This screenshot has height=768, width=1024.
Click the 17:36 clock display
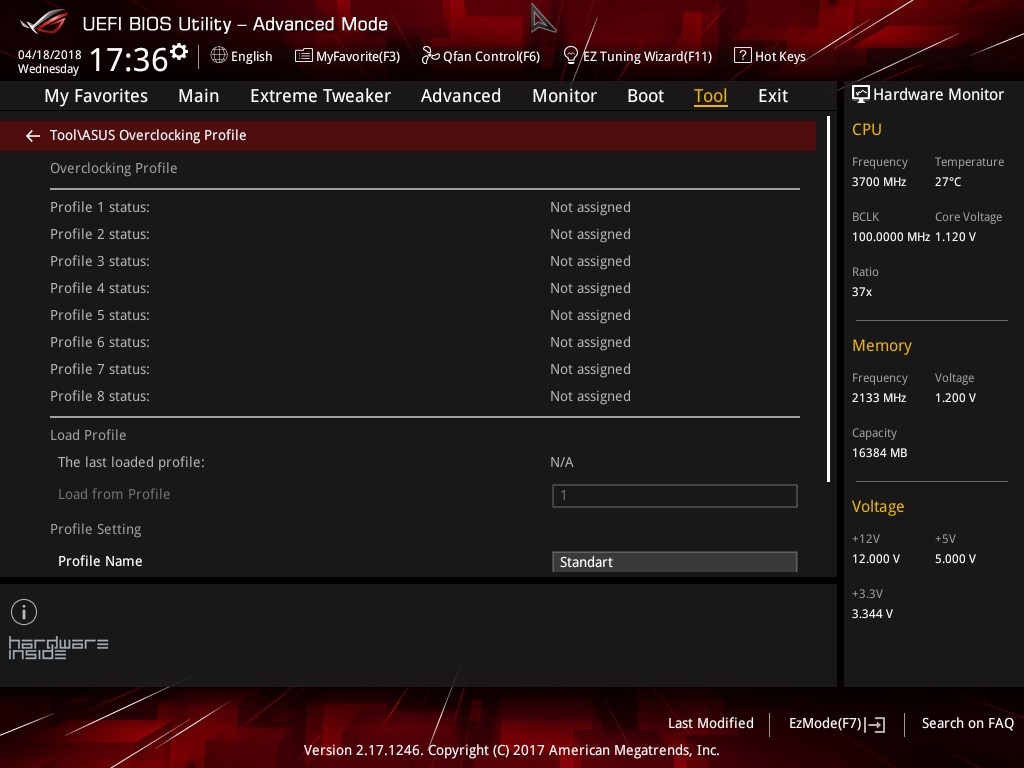pyautogui.click(x=129, y=59)
